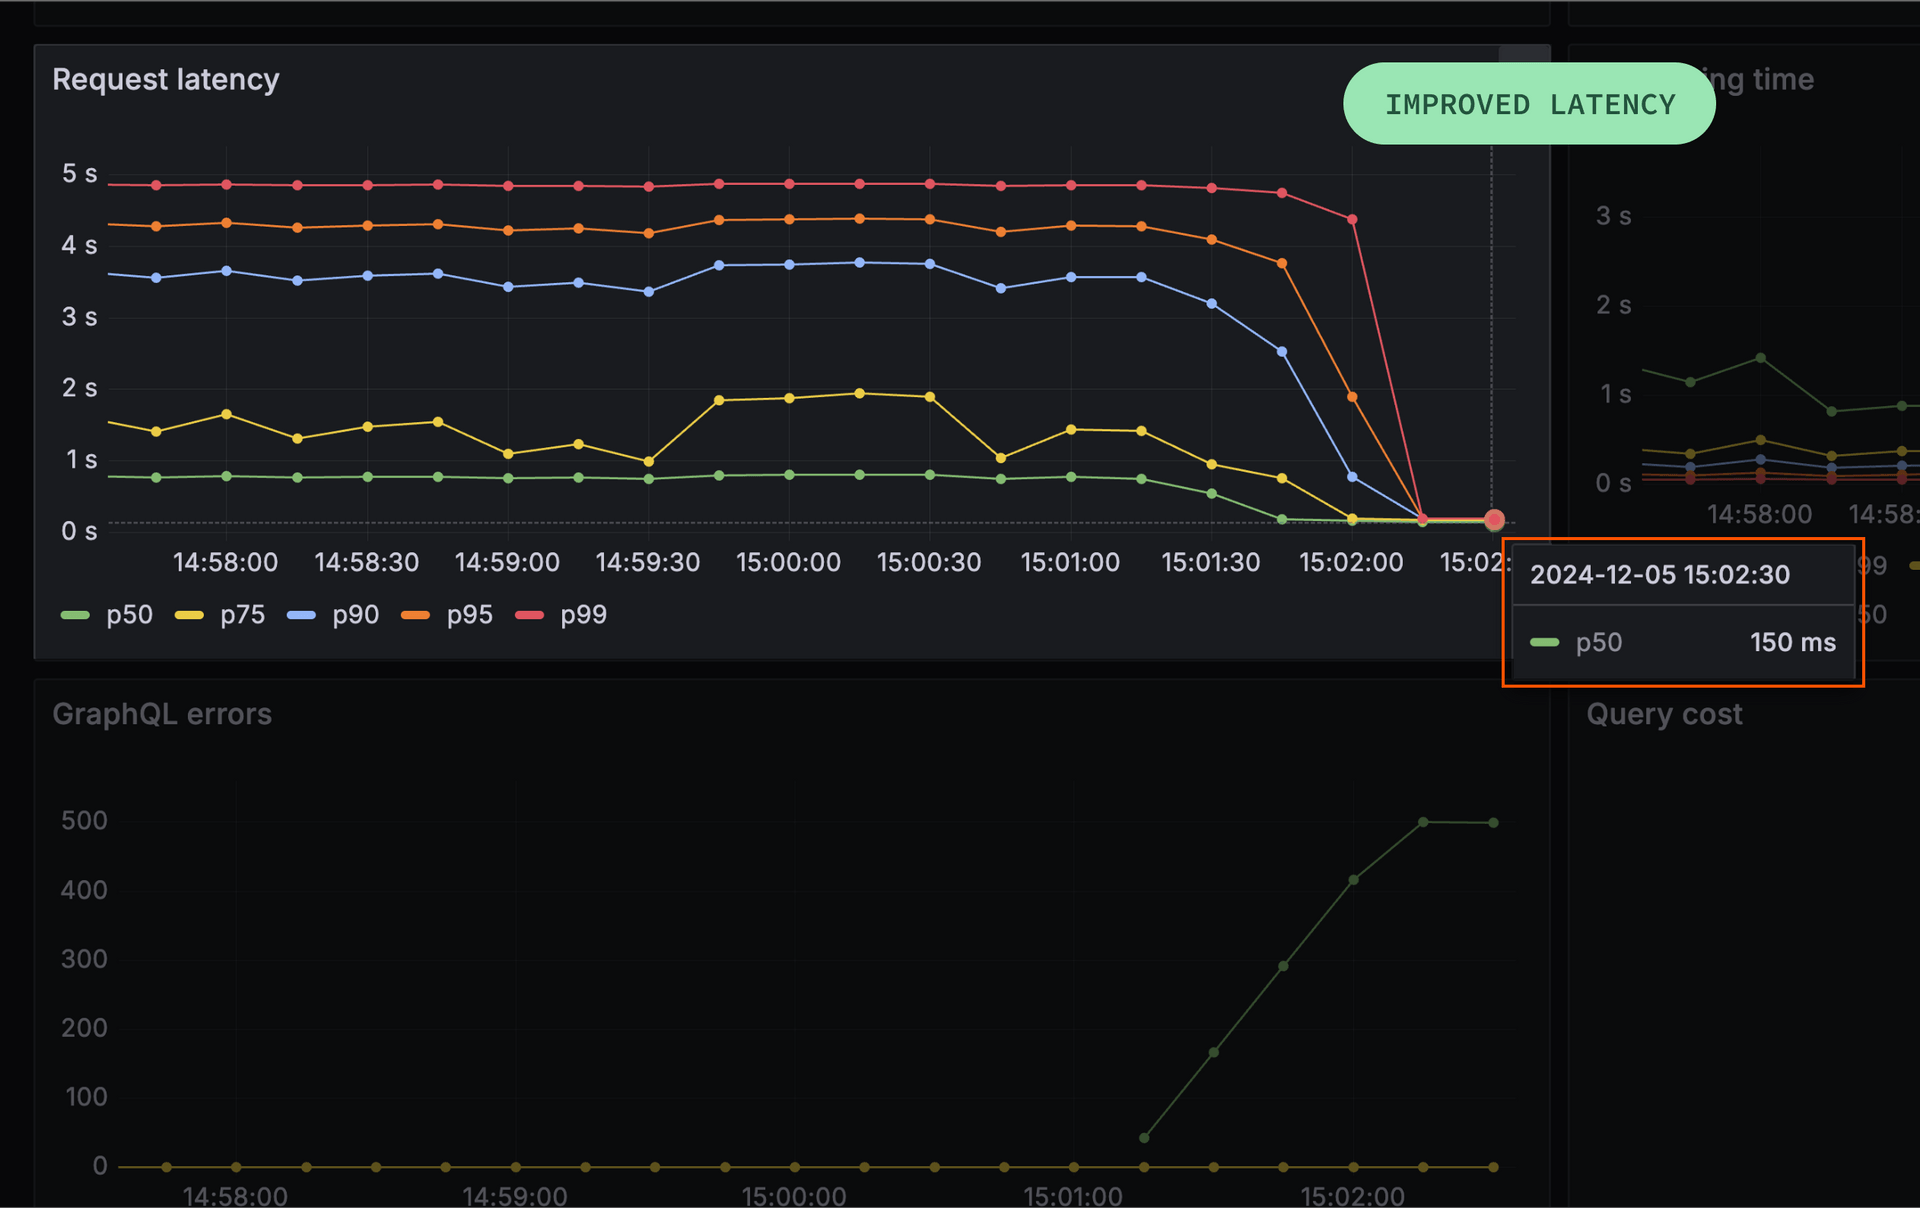Hide the p99 series from the latency chart

coord(585,614)
